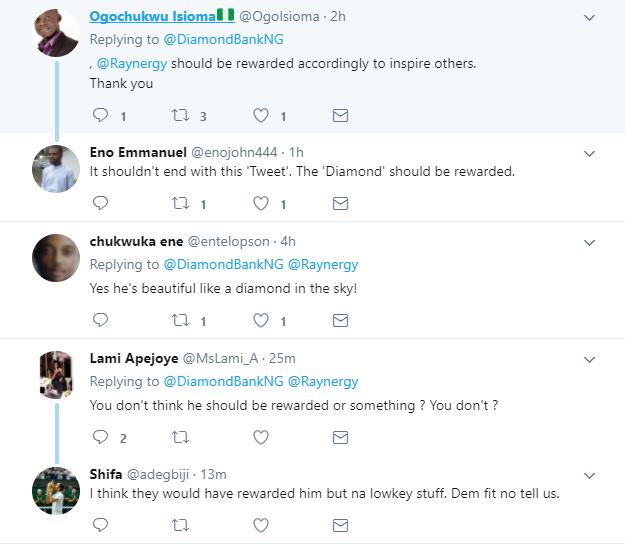Retweet chukwuka ene's diamond tweet
The height and width of the screenshot is (546, 625).
180,321
